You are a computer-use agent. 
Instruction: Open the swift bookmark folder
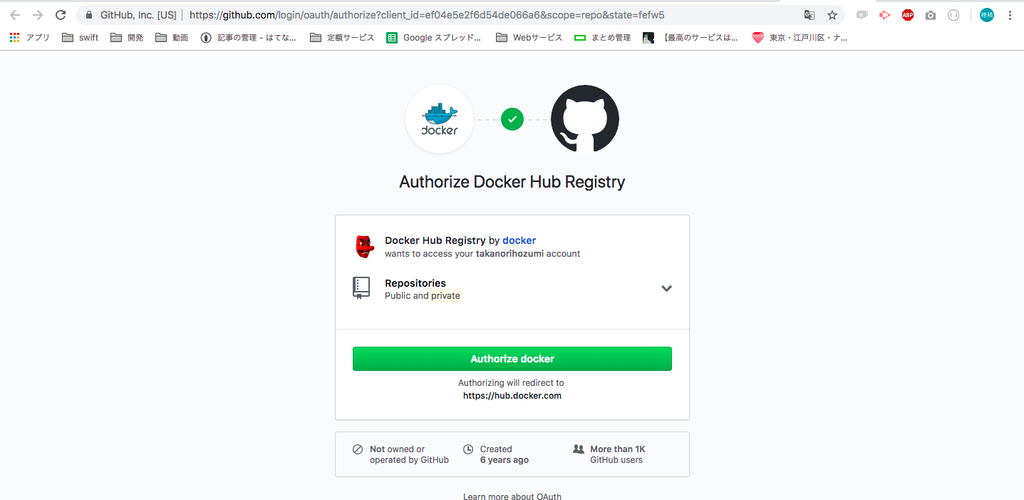(80, 38)
